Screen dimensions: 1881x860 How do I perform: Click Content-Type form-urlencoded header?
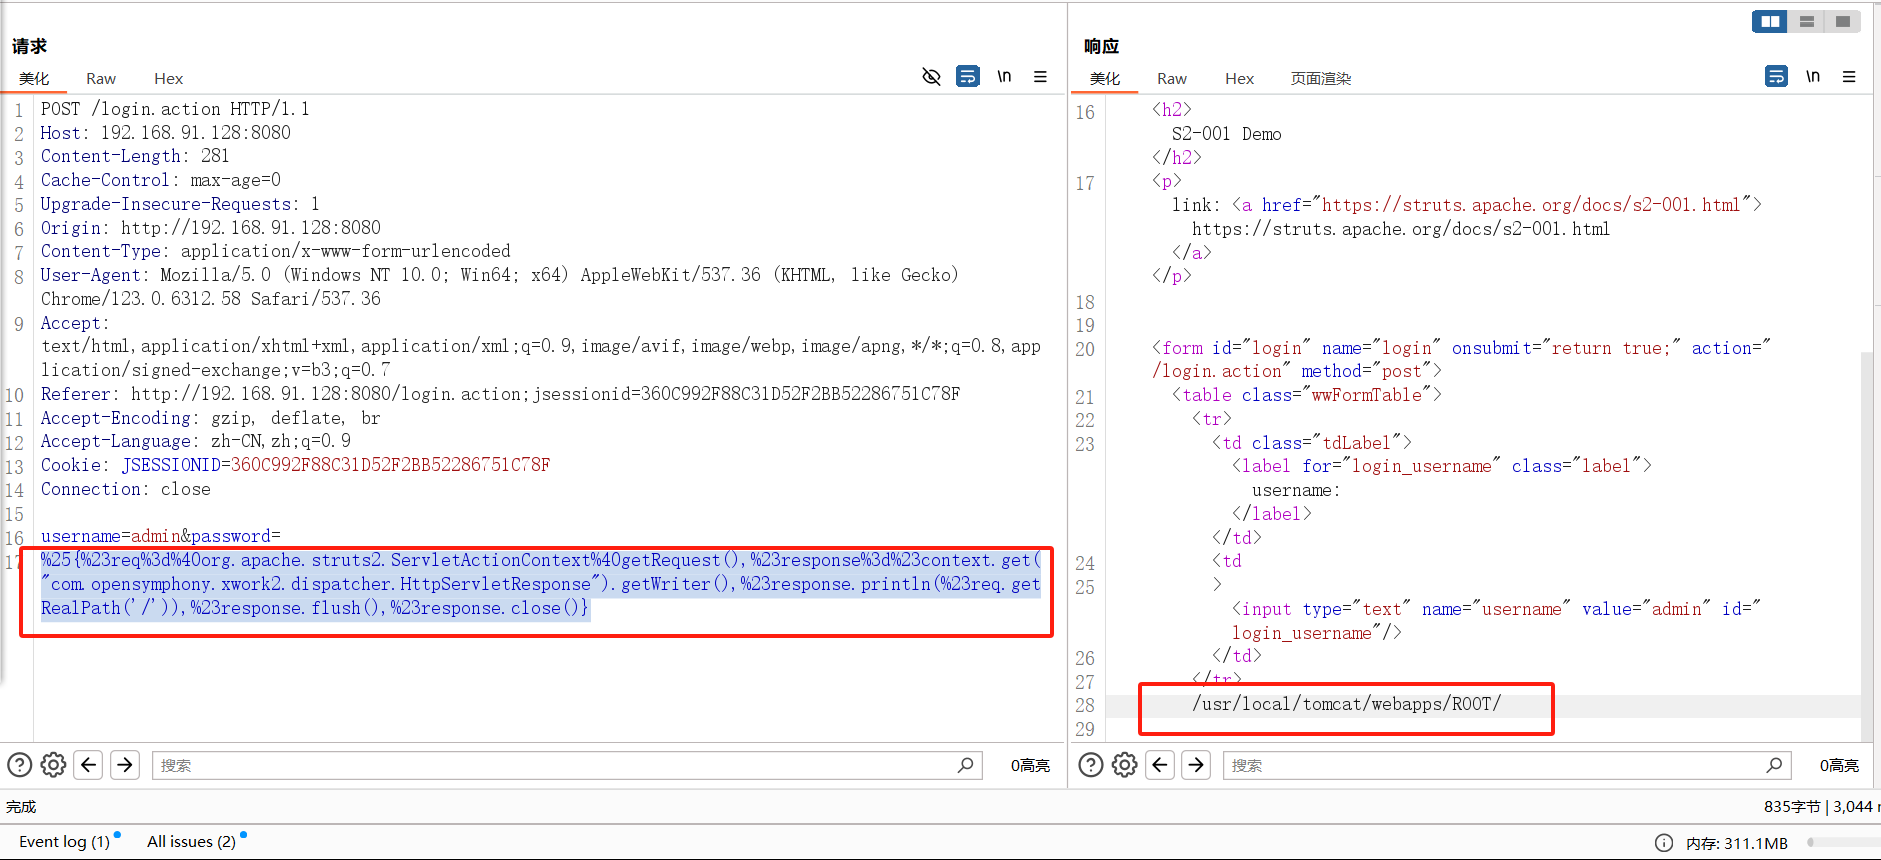point(276,251)
